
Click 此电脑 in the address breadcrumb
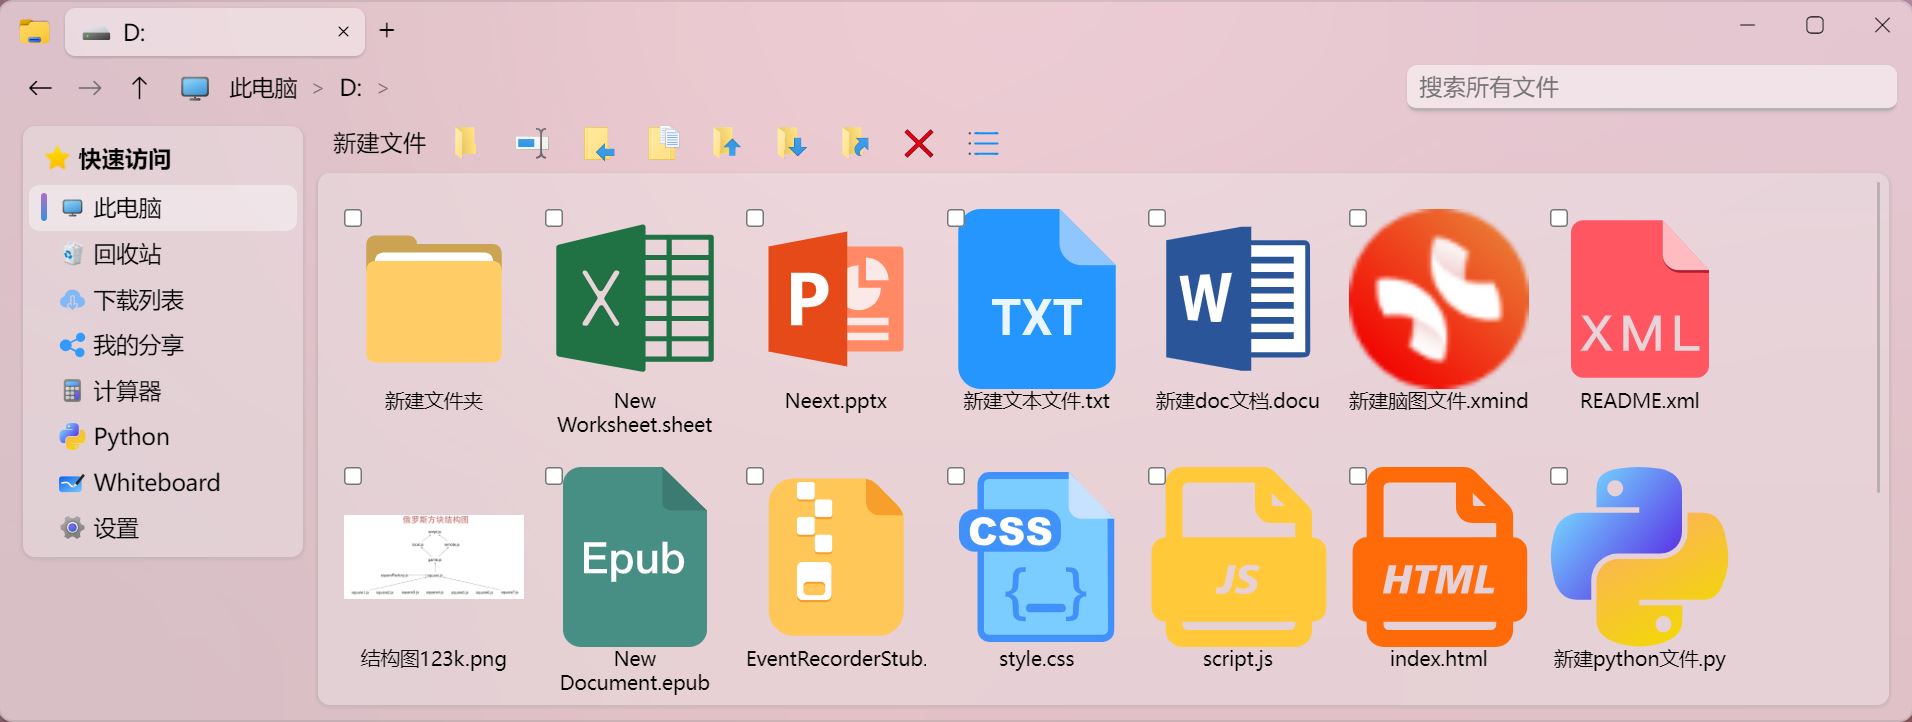pyautogui.click(x=263, y=88)
